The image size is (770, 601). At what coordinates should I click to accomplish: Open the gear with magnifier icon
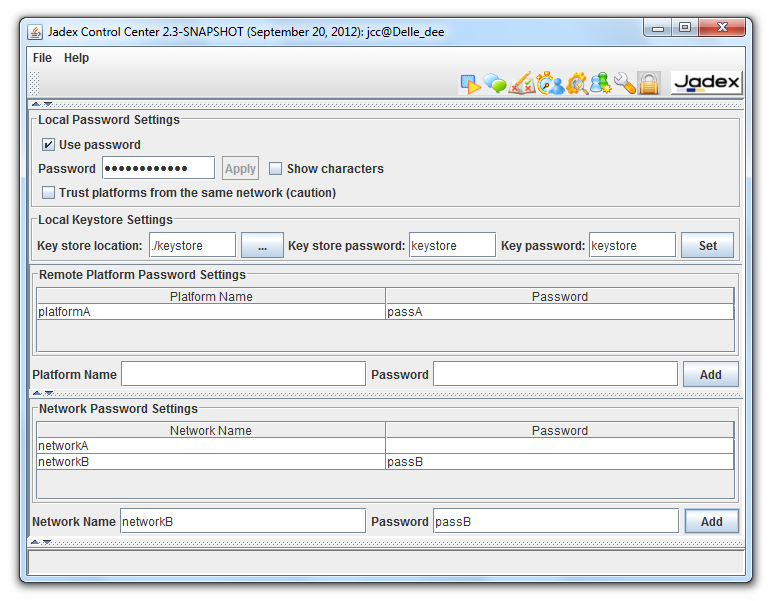coord(576,84)
